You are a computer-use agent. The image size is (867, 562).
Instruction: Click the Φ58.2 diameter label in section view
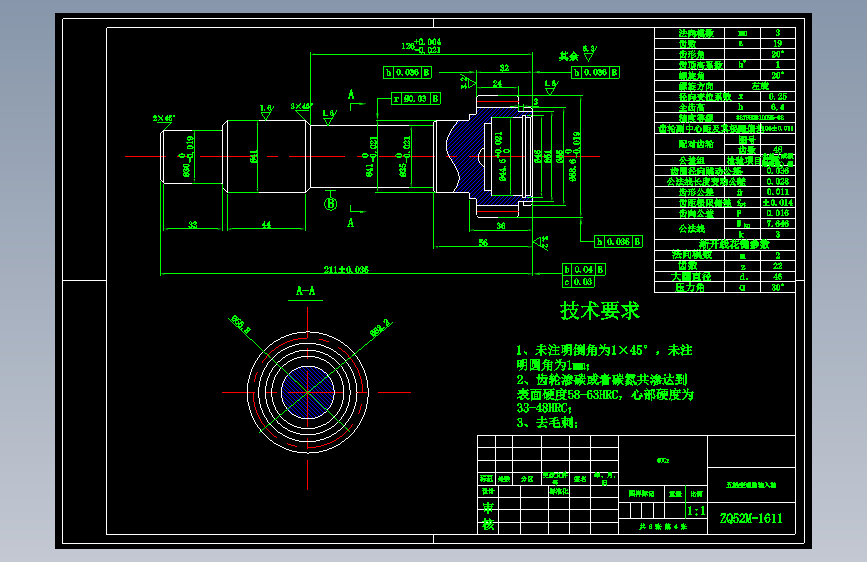380,327
